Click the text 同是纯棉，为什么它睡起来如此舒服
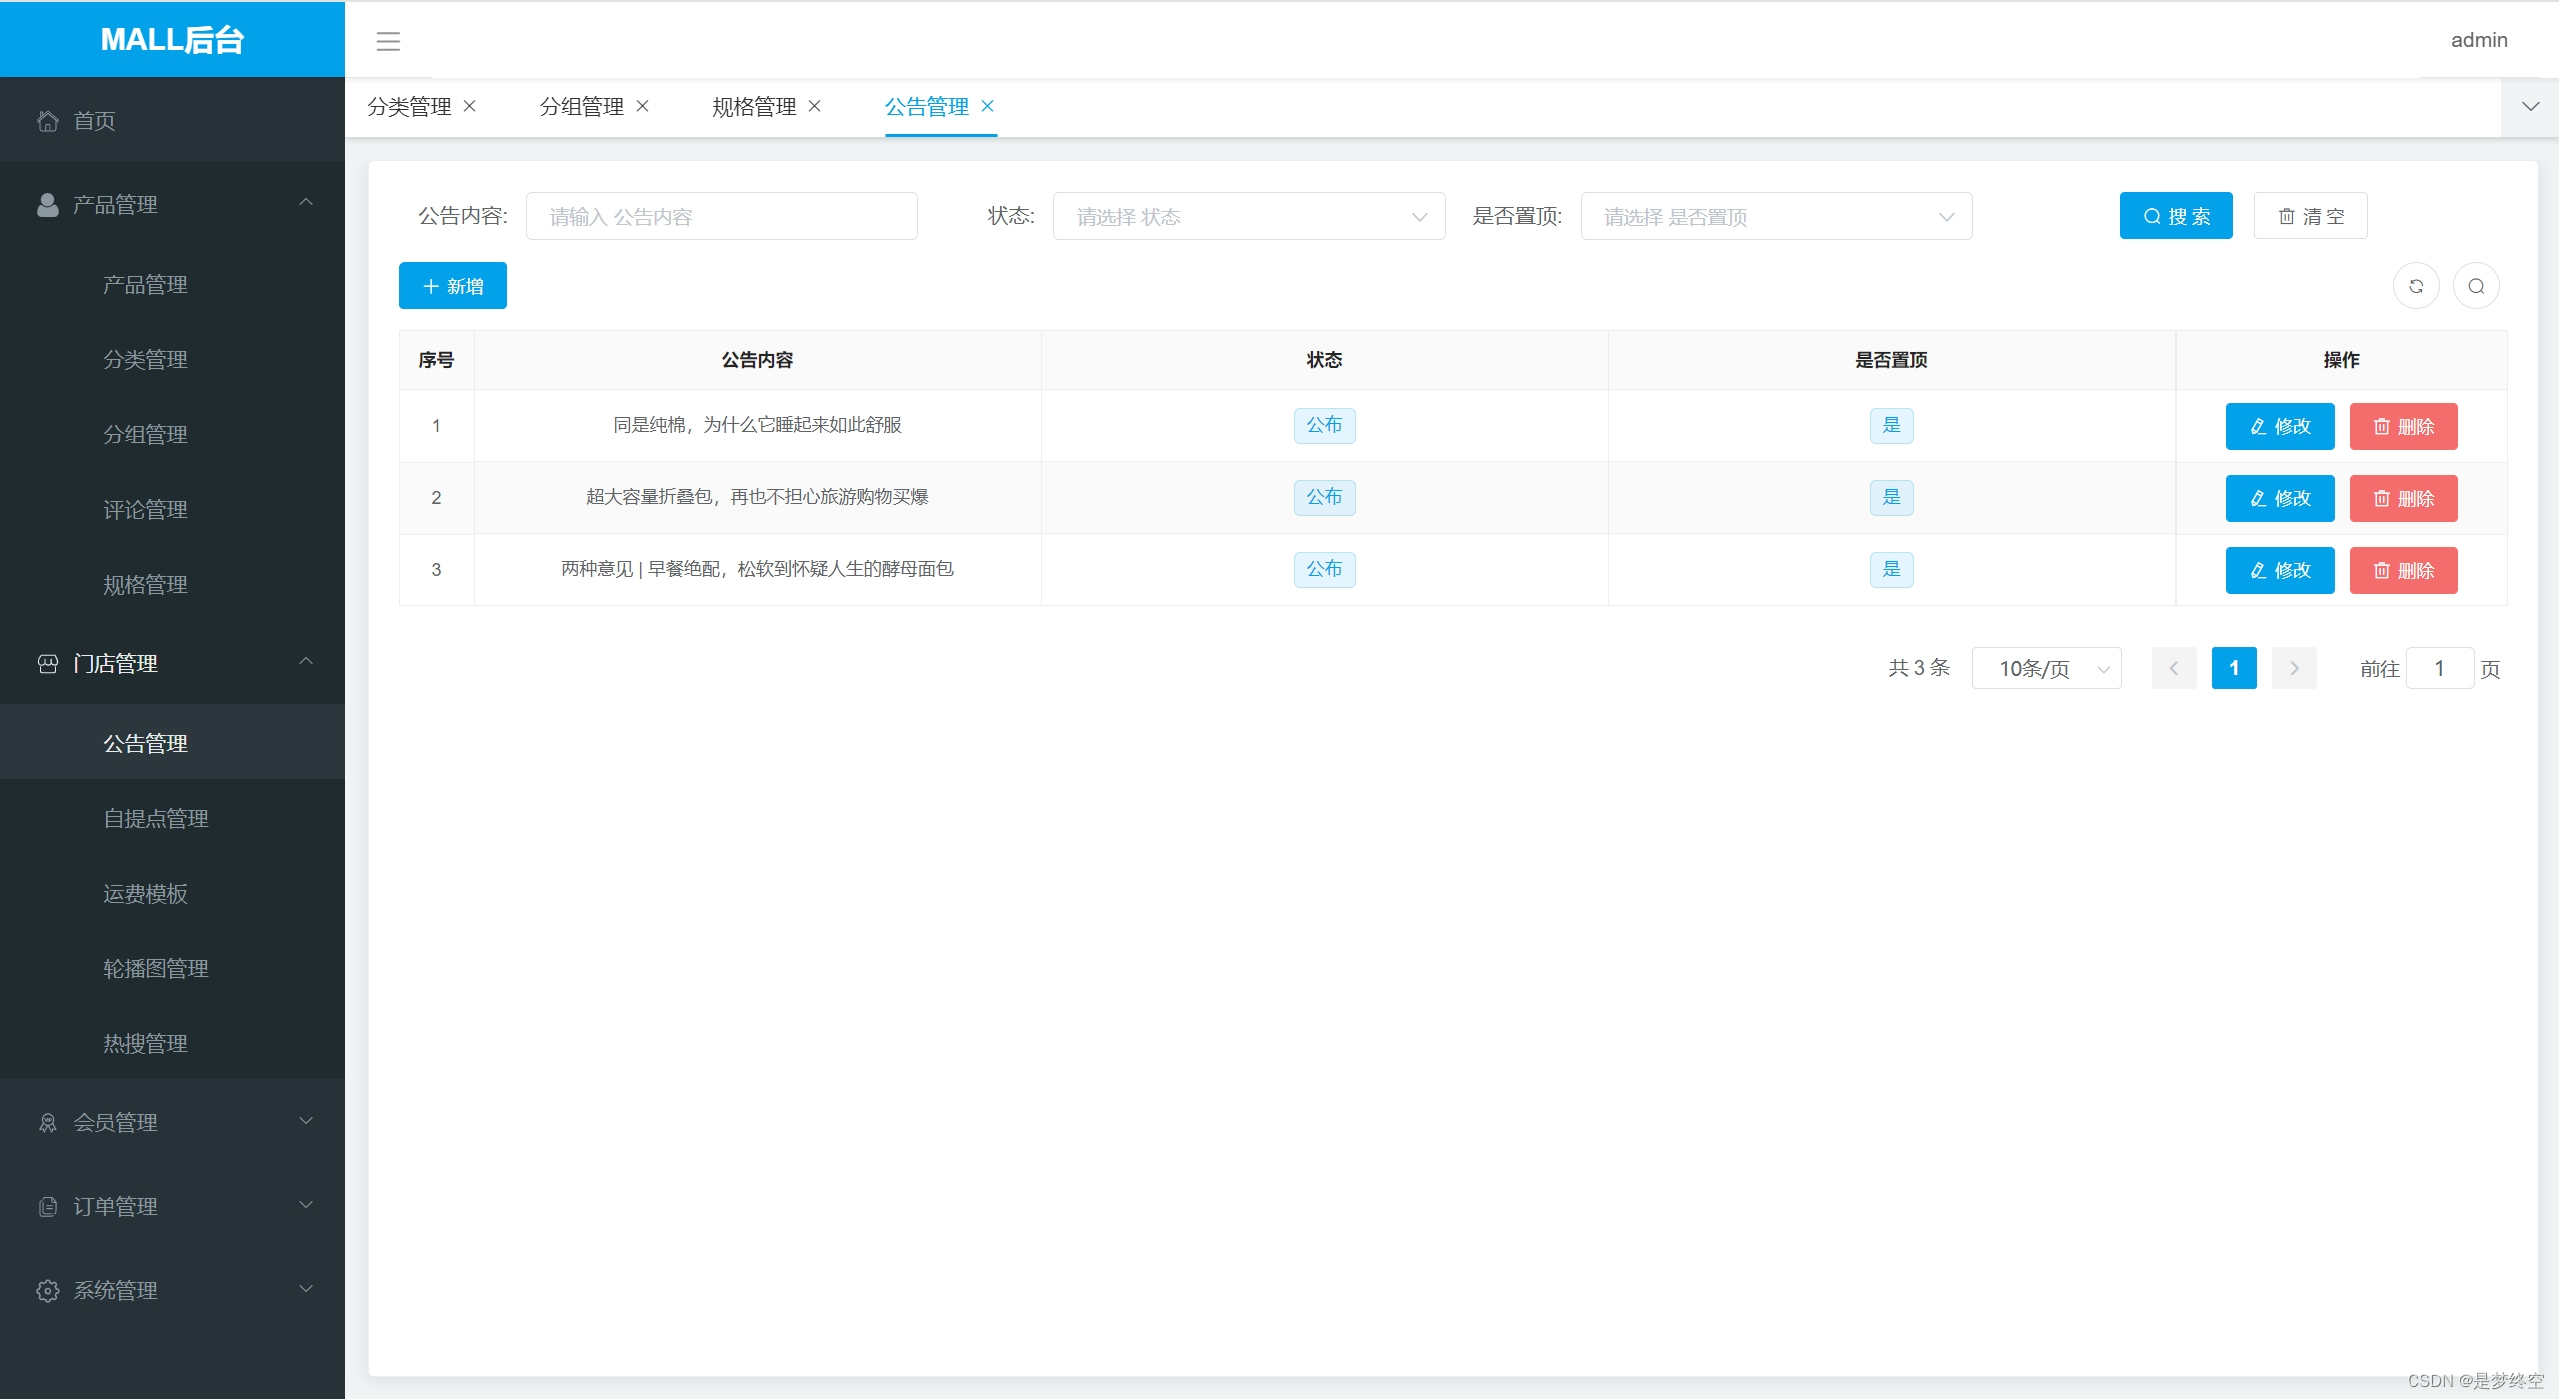 (x=757, y=426)
